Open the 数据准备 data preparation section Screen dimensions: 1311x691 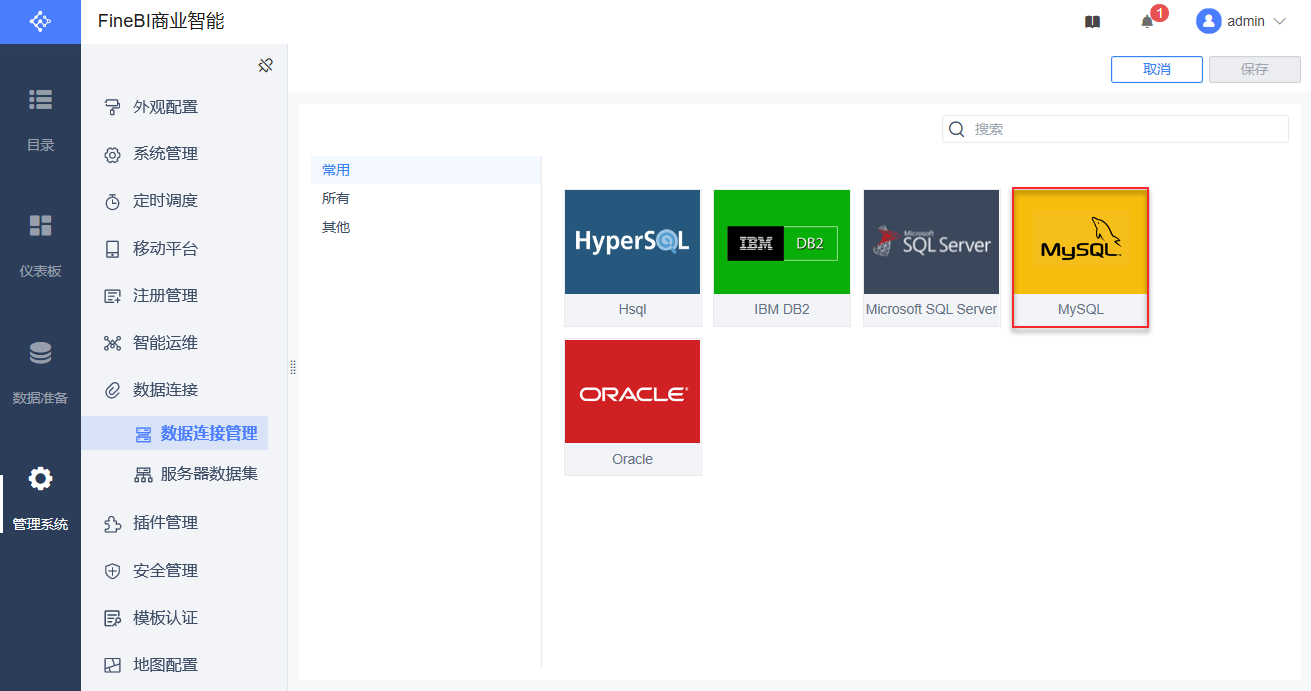tap(40, 372)
